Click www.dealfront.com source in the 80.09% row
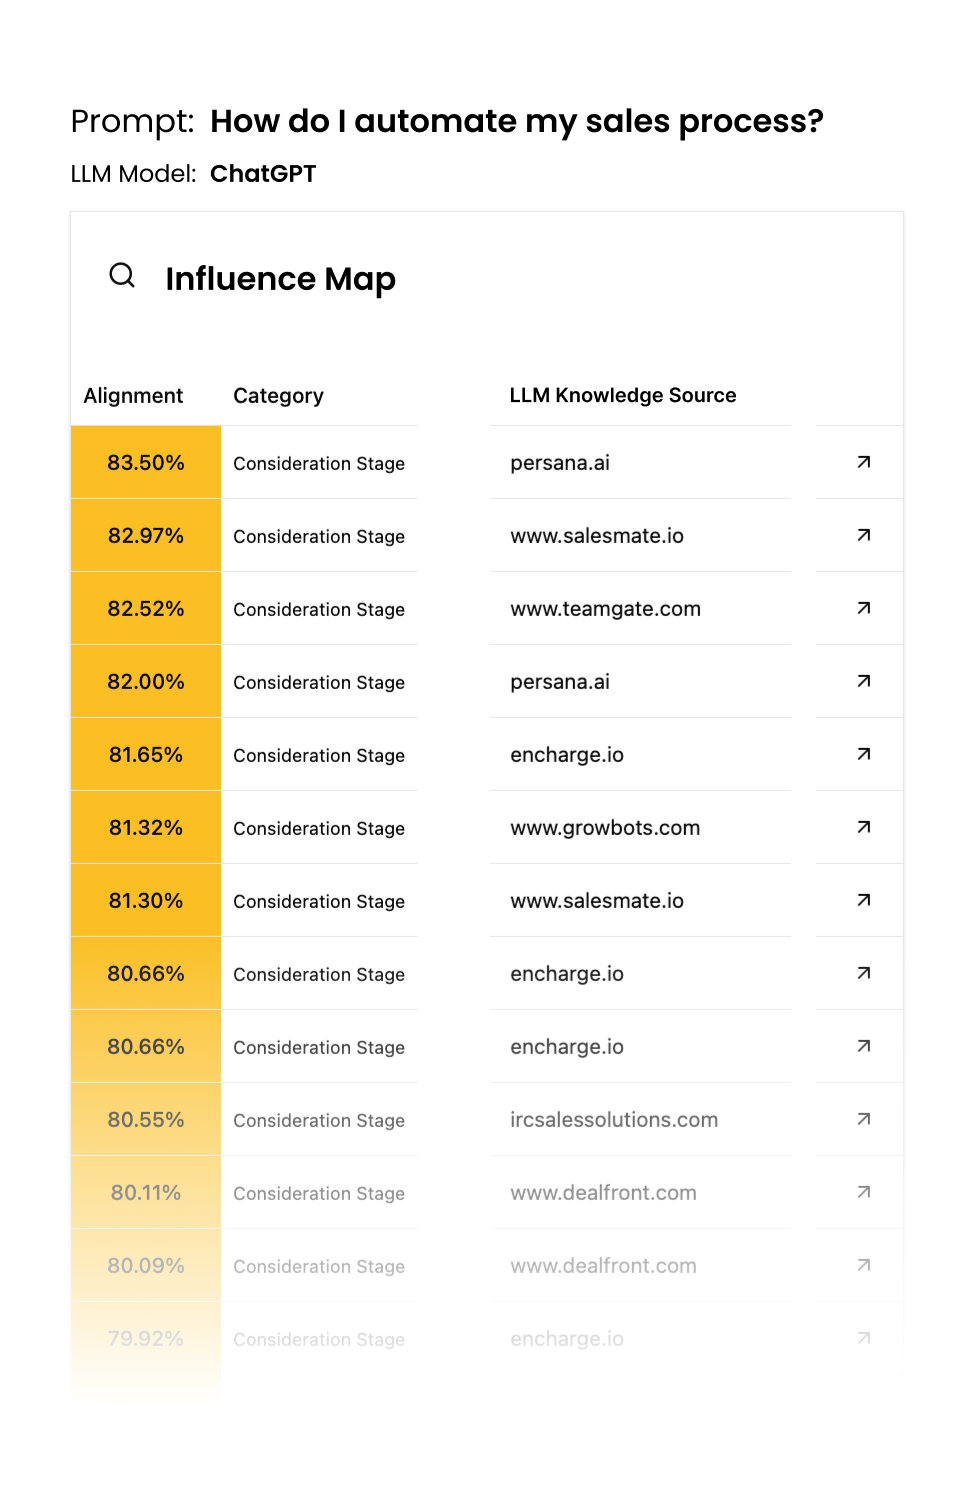The height and width of the screenshot is (1512, 970). (x=603, y=1266)
